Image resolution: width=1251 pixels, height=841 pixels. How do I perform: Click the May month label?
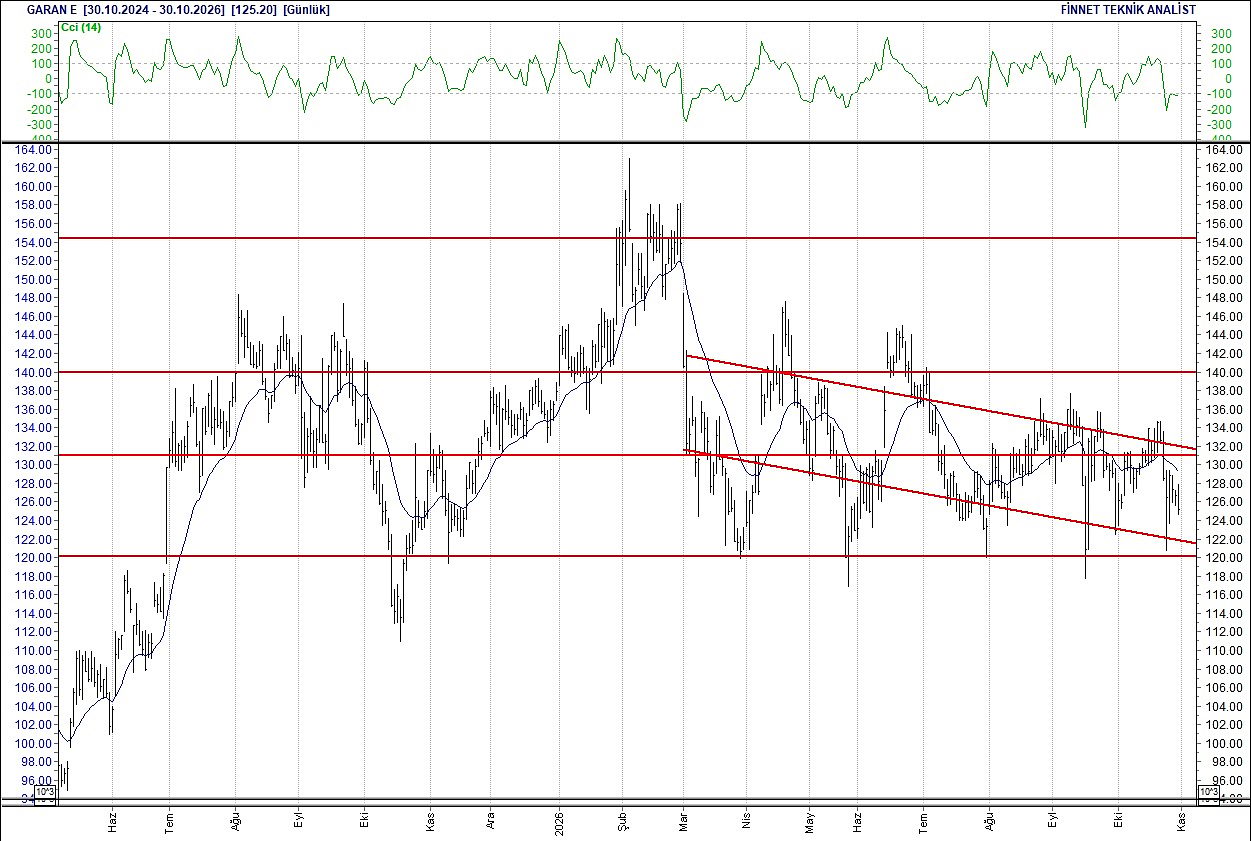click(810, 822)
